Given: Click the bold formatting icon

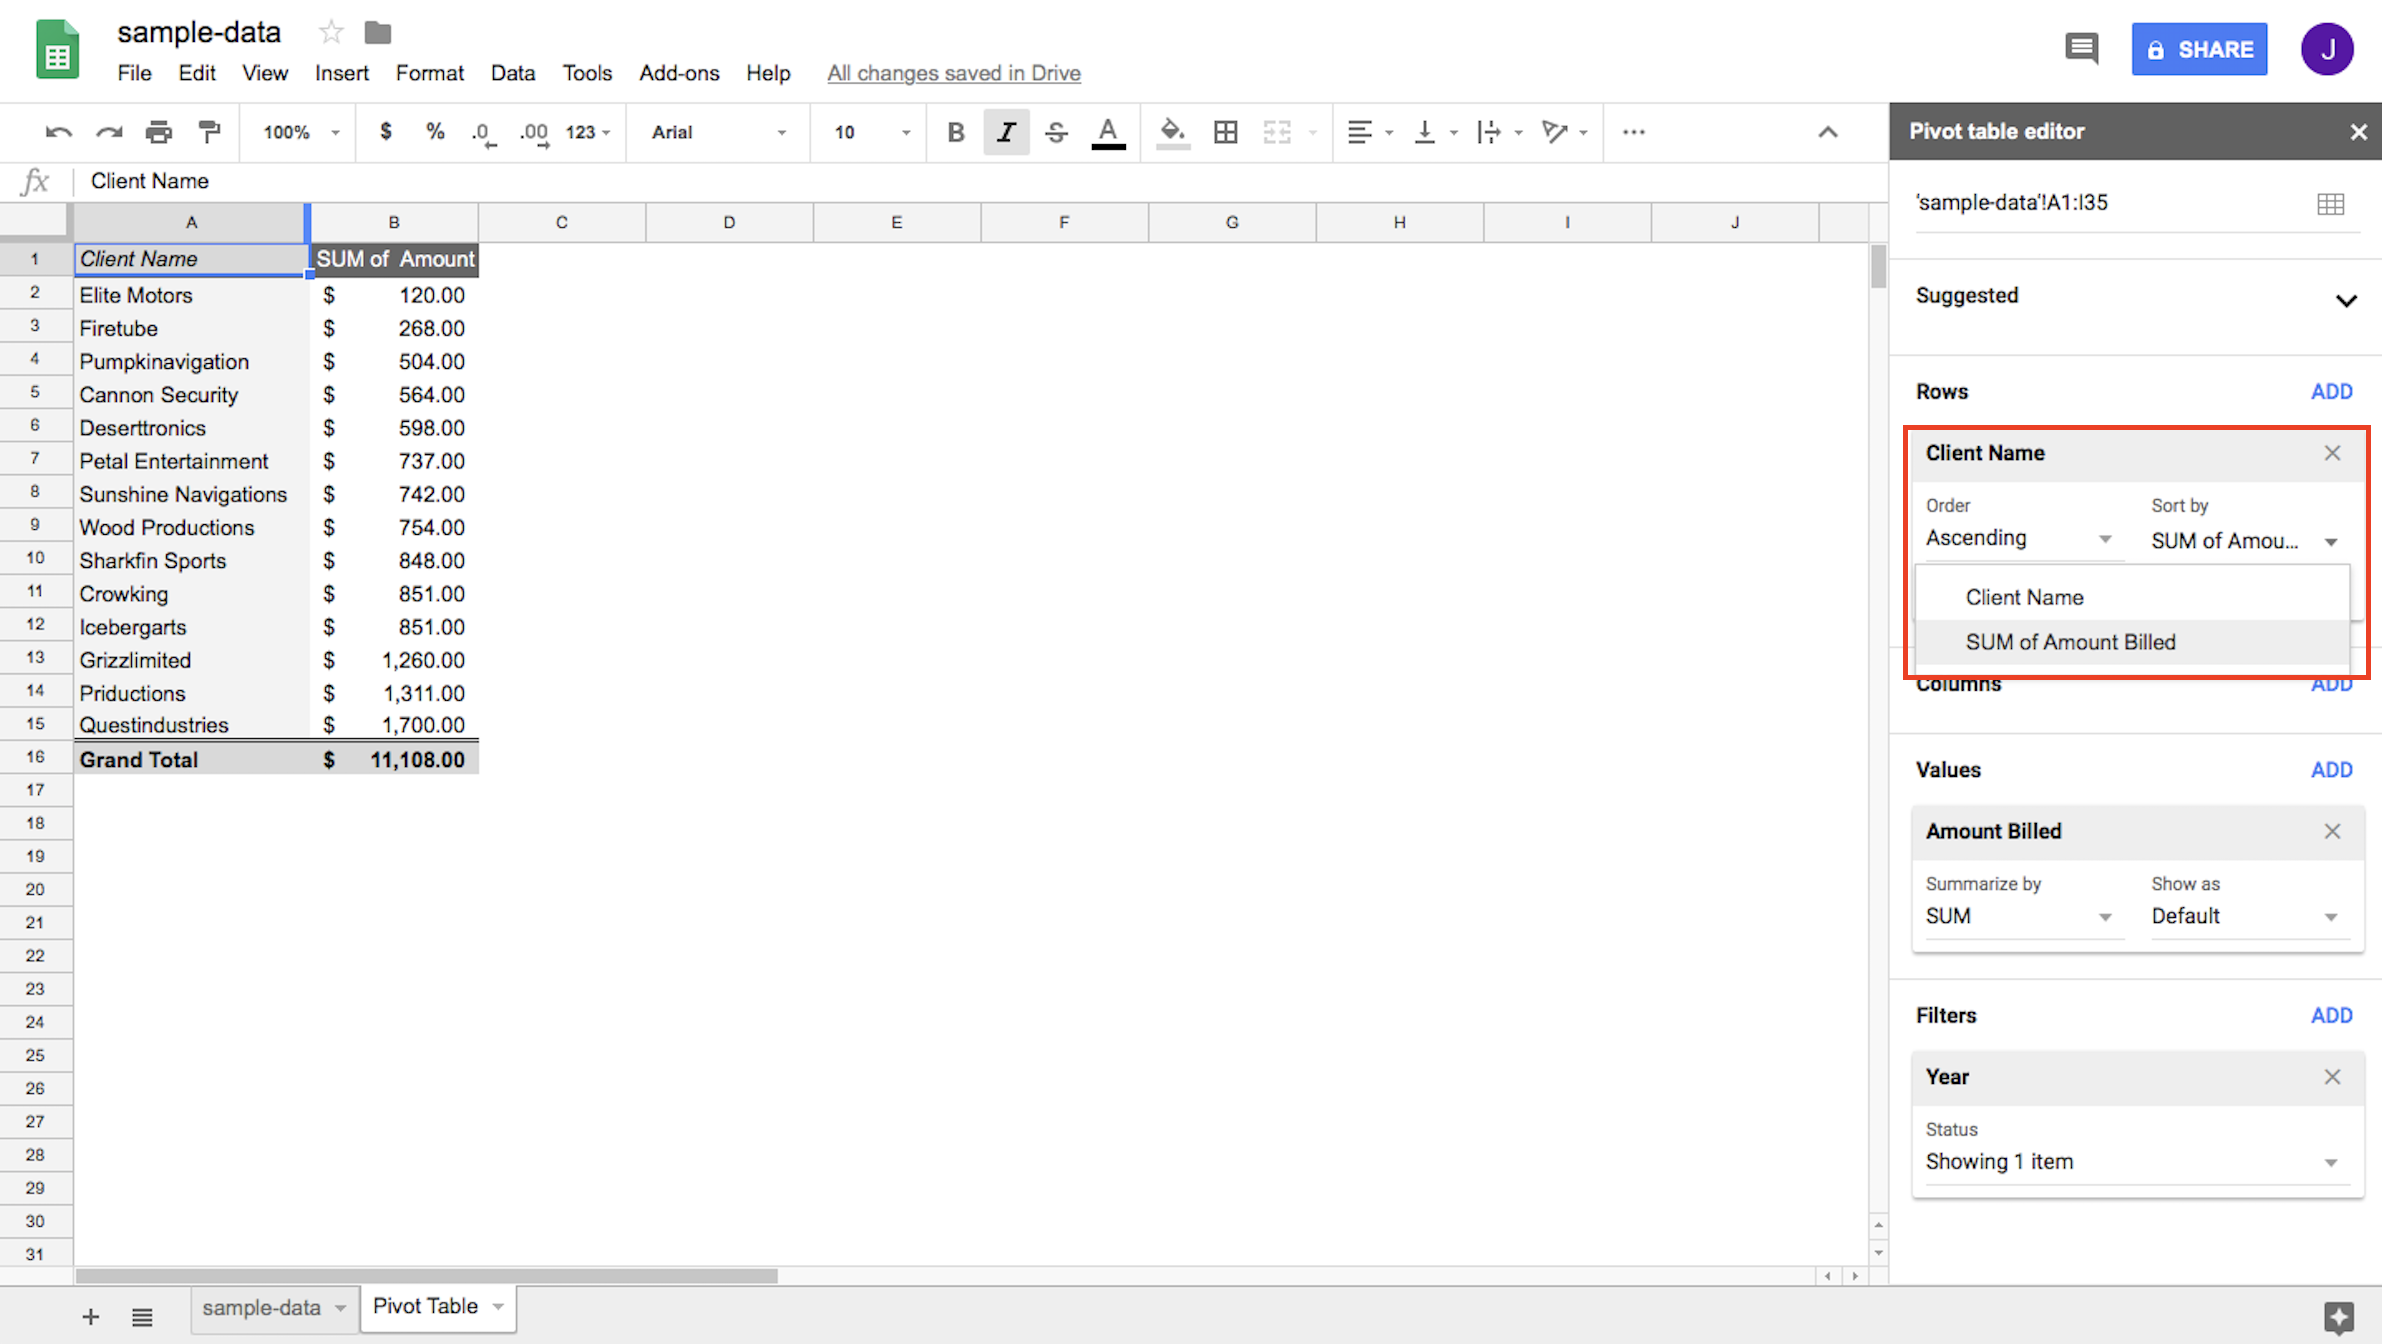Looking at the screenshot, I should pyautogui.click(x=954, y=131).
